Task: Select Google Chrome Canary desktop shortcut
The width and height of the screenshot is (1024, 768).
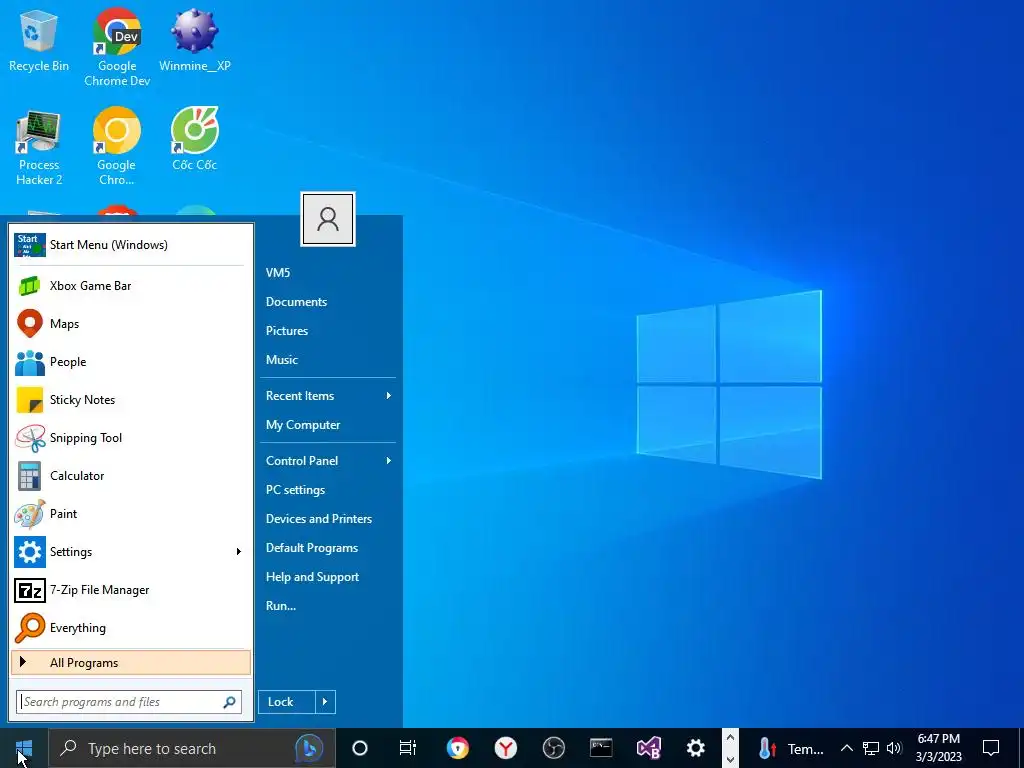Action: point(117,148)
